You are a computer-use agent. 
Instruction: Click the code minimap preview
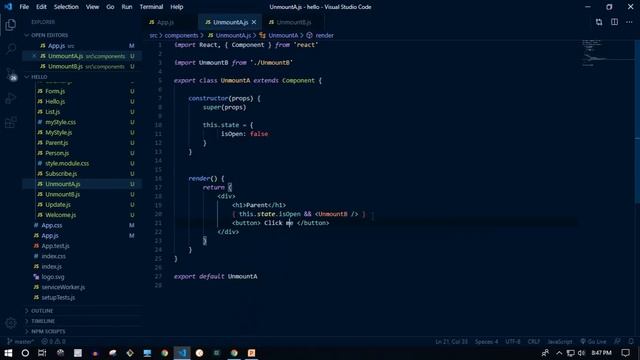tap(607, 53)
